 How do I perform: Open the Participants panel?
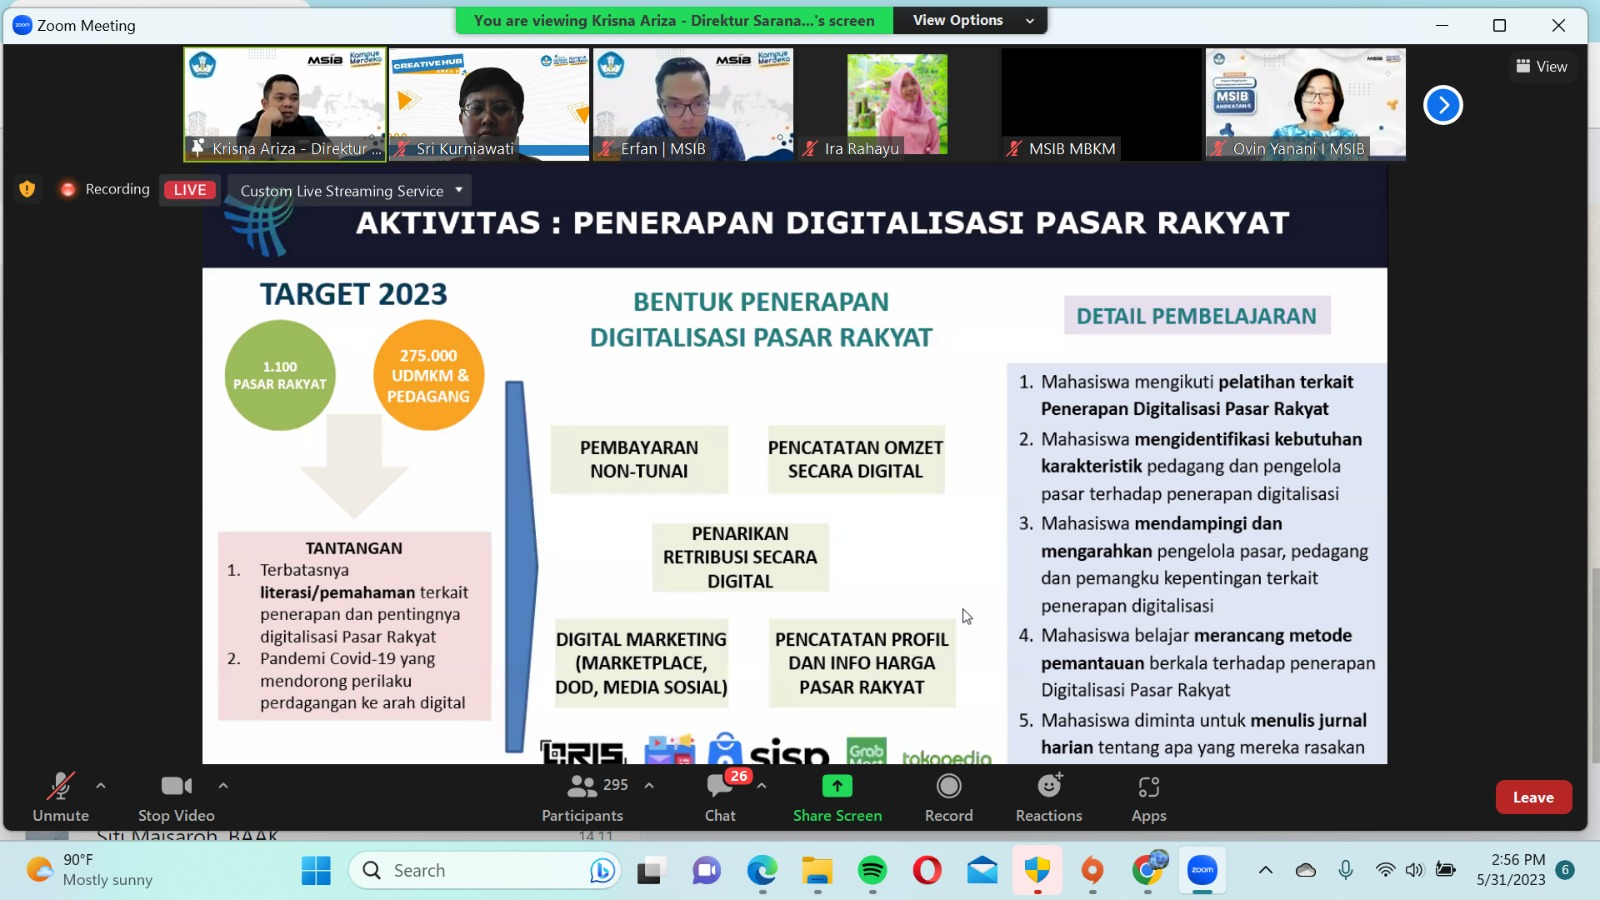(583, 798)
